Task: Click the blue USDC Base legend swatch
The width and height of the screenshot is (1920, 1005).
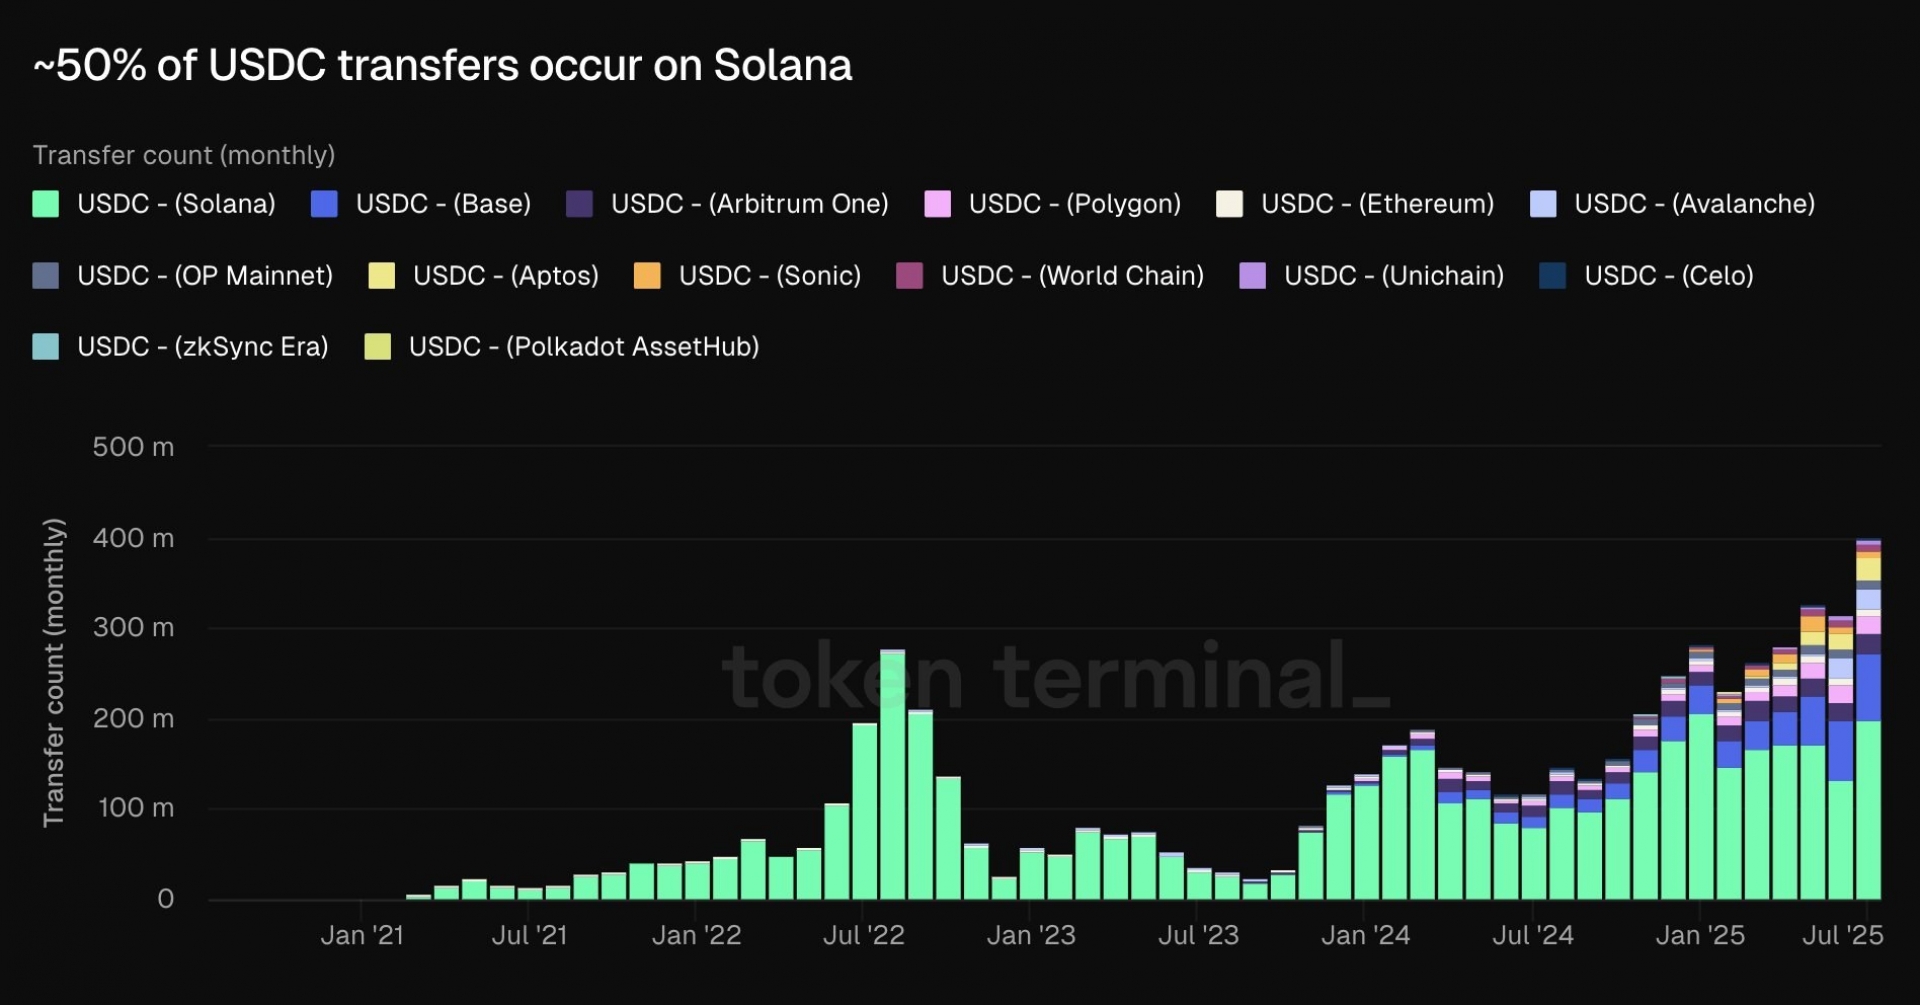Action: click(324, 204)
